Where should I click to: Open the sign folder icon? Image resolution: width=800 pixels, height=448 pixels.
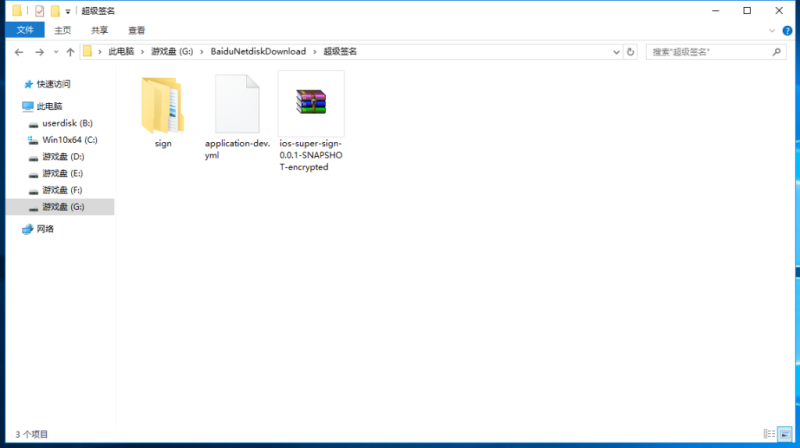click(x=162, y=105)
